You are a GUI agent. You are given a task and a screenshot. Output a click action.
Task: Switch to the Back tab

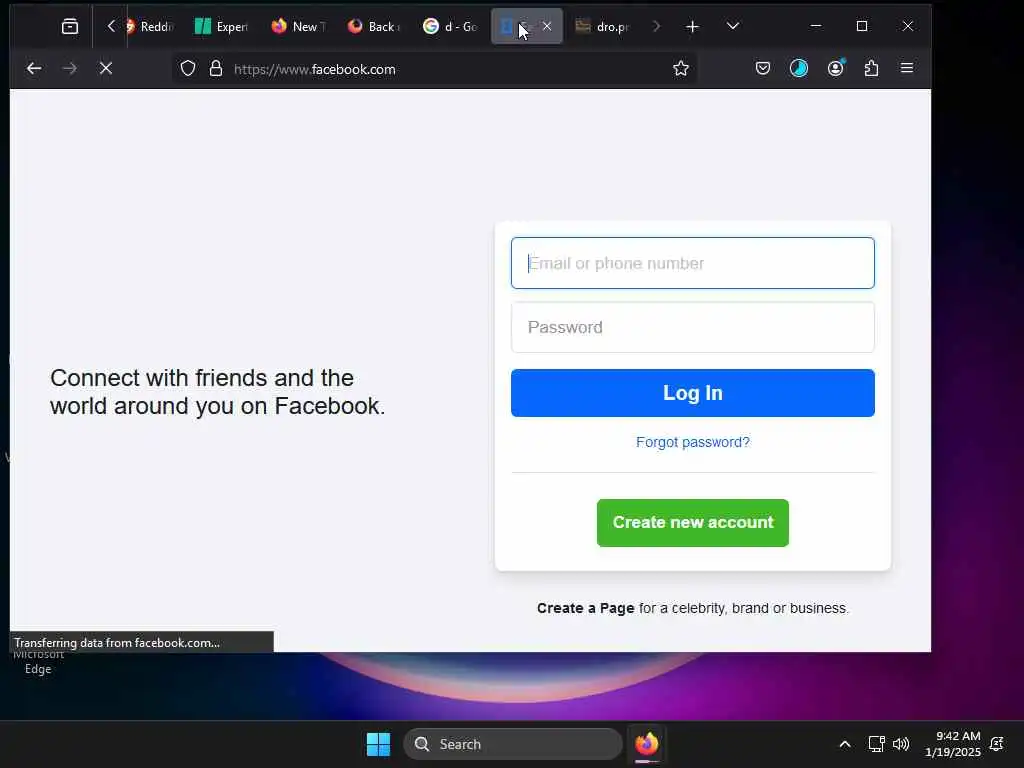pos(374,26)
